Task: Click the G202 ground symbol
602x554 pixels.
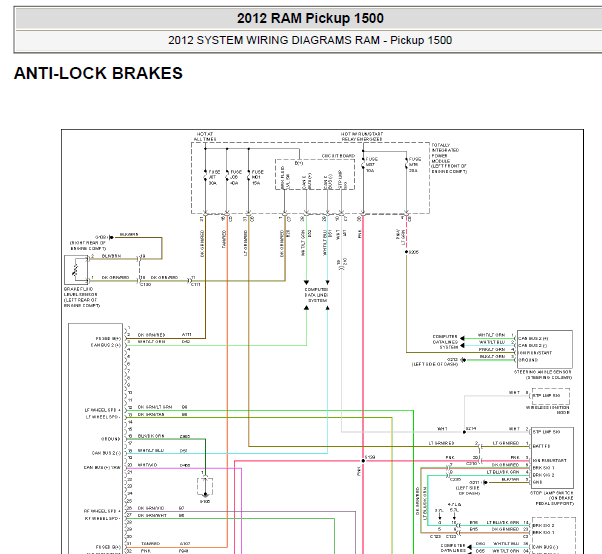Action: [463, 360]
